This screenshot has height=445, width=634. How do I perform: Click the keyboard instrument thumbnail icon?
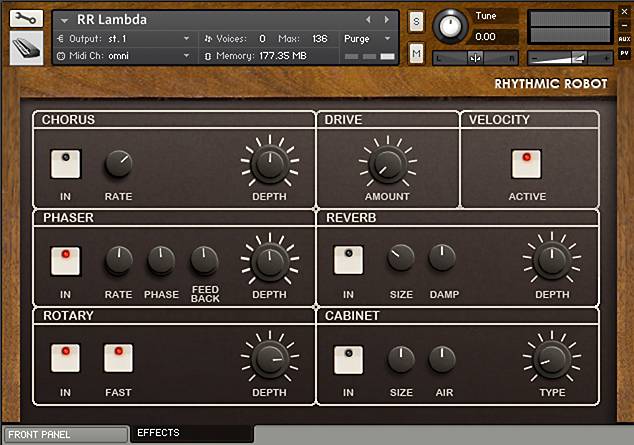tap(26, 48)
